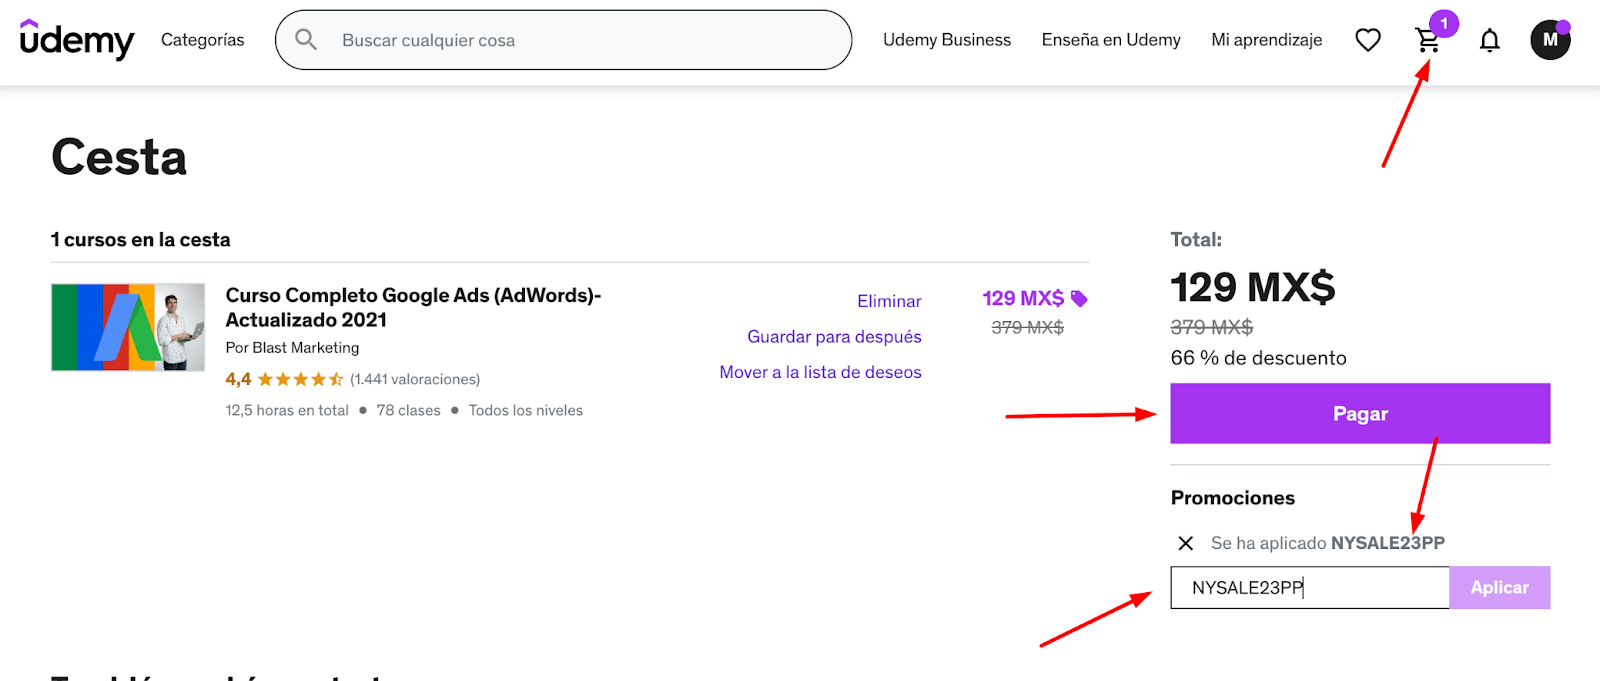Click the Promociones heading
The width and height of the screenshot is (1600, 681).
click(1233, 498)
